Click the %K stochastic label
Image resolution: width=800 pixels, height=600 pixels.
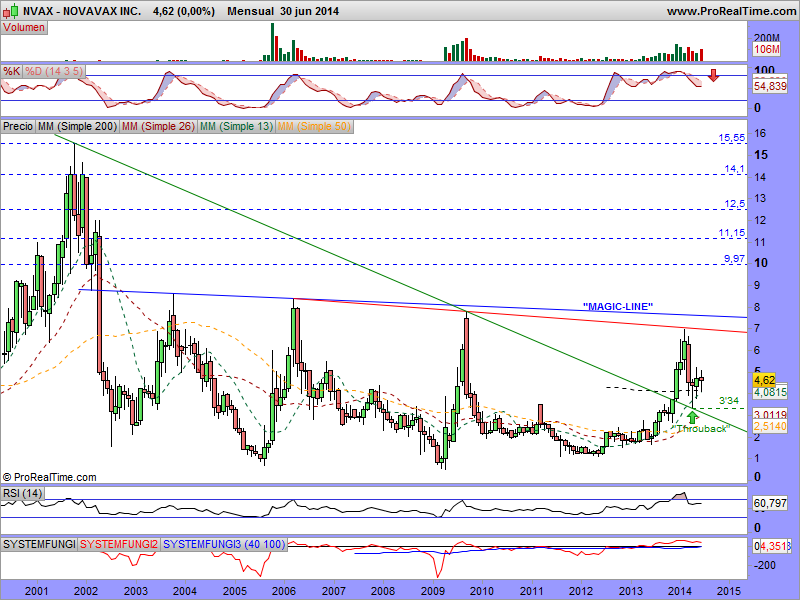click(x=11, y=71)
